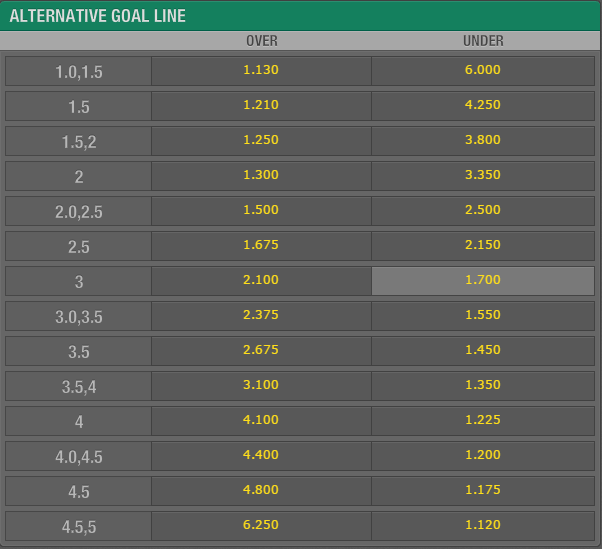
Task: Select Over 1.500 on line 2.0,2.5
Action: tap(261, 211)
